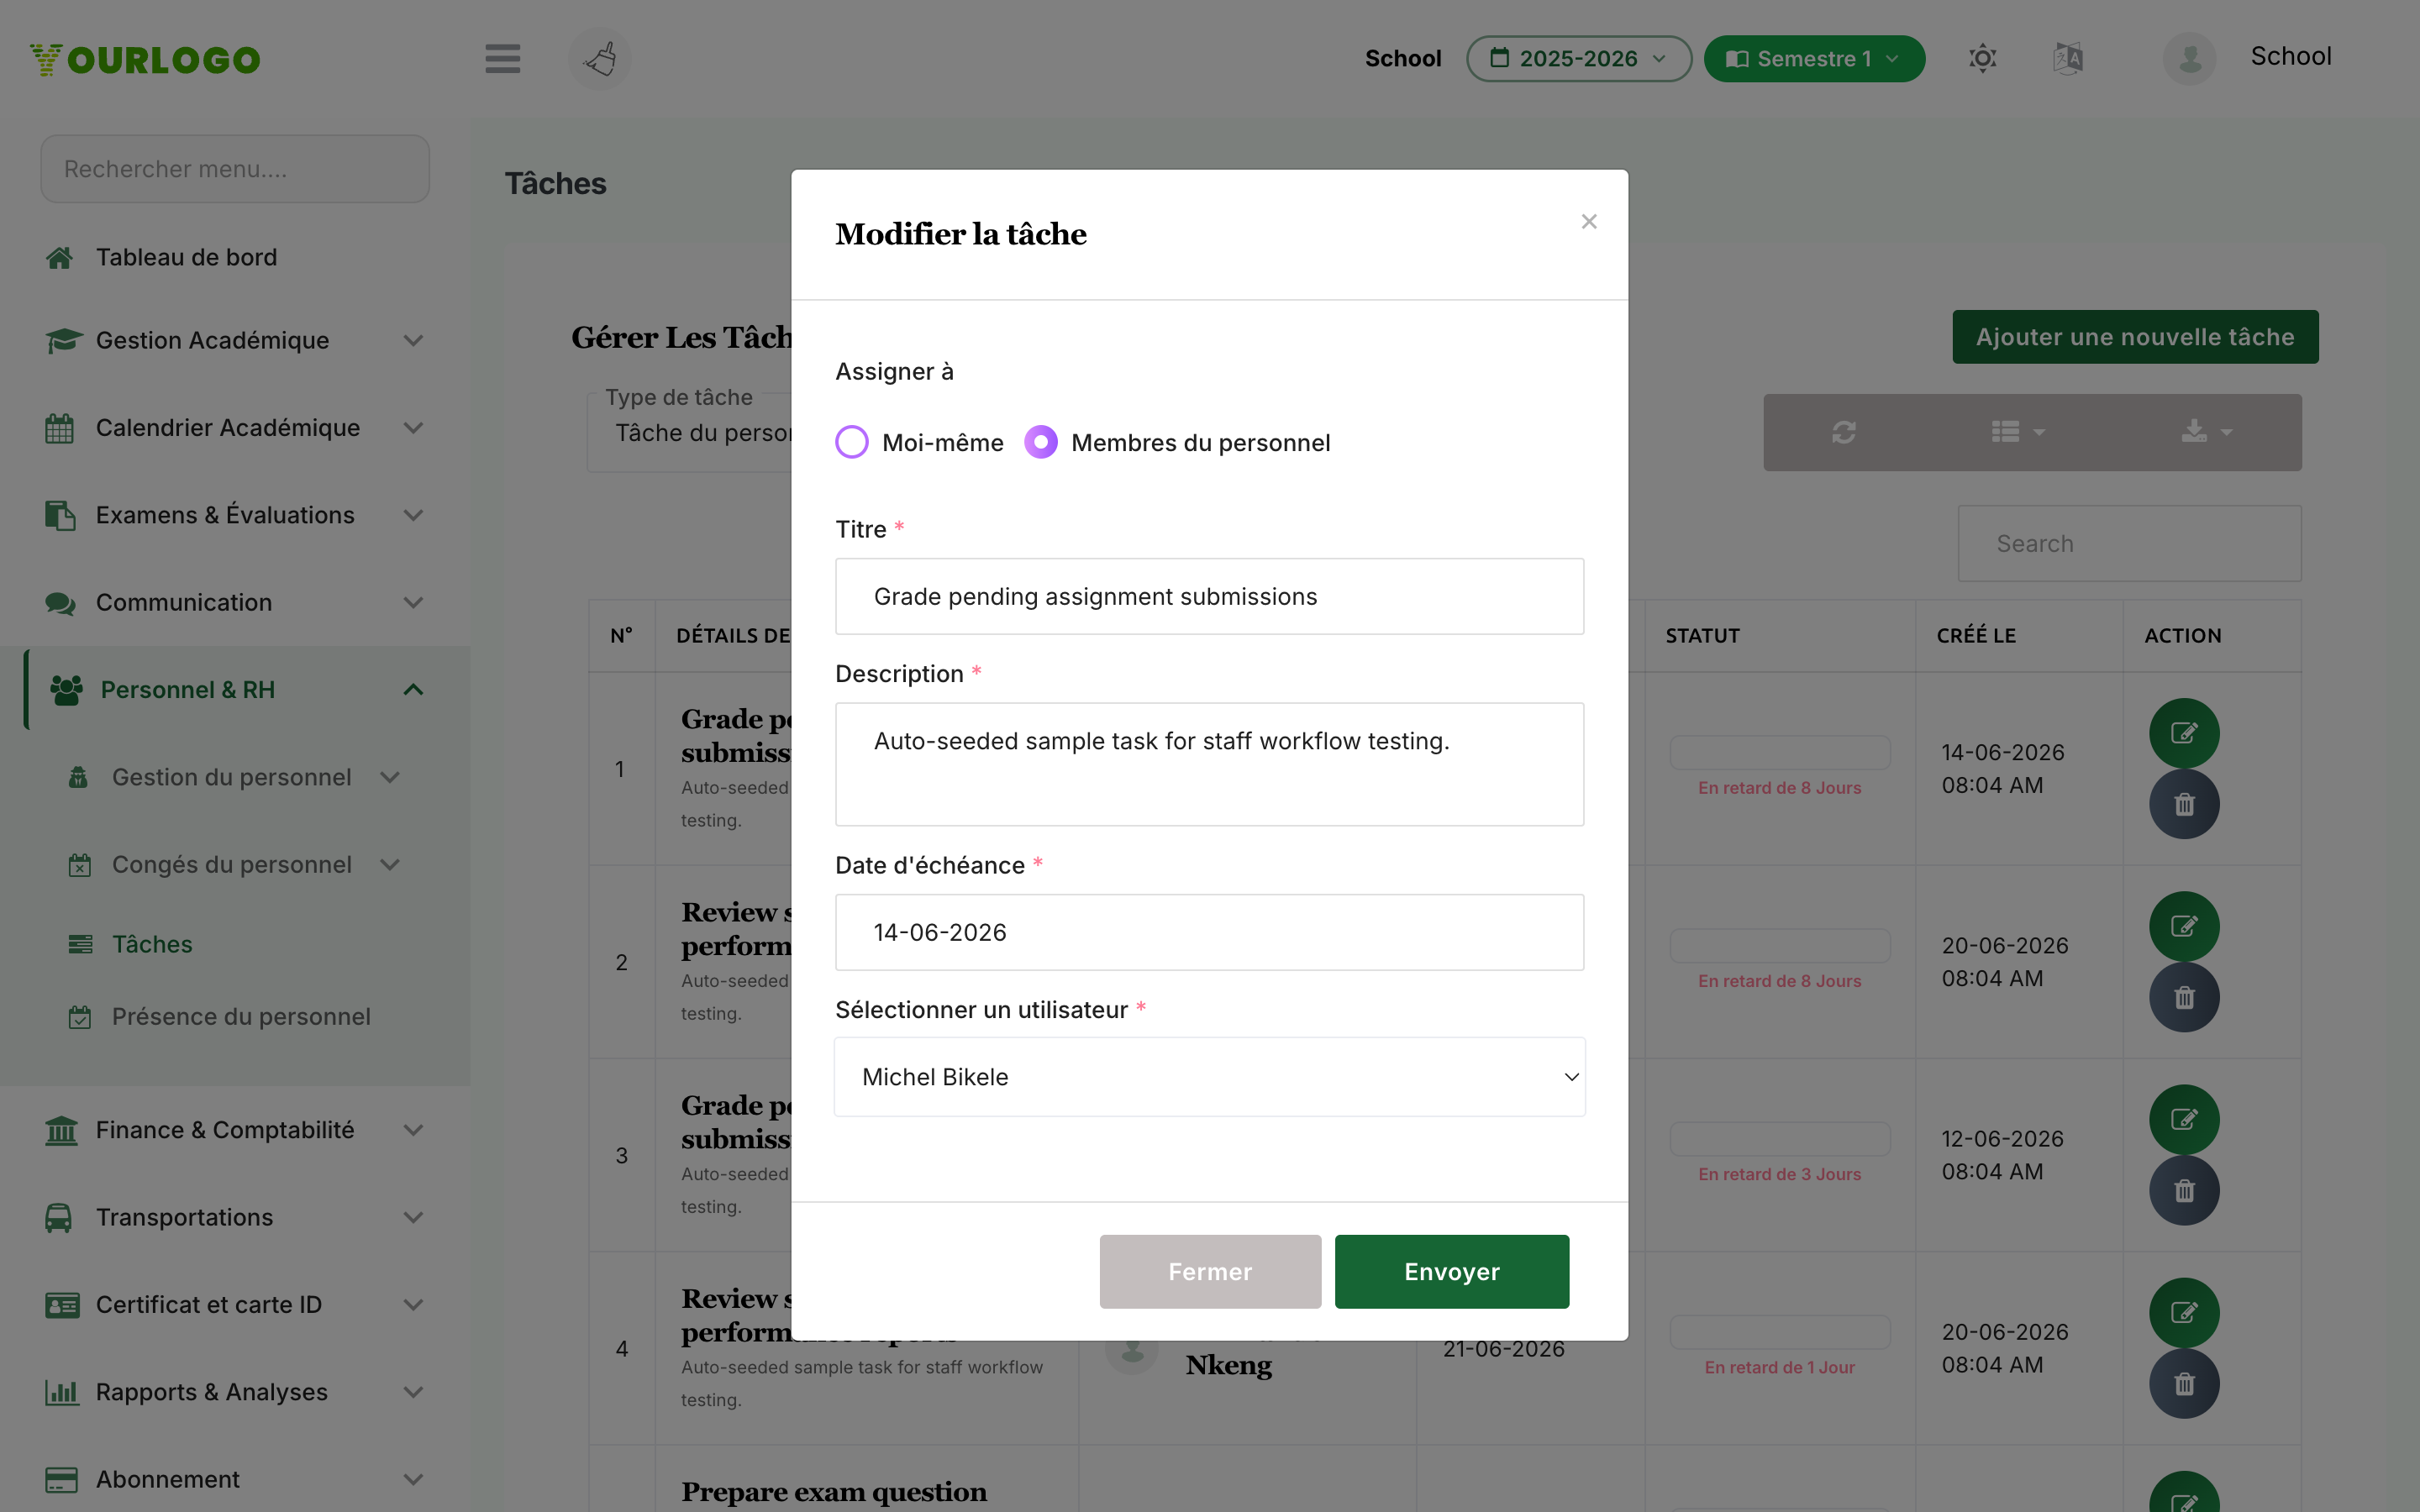Click edit icon for task row 1
Screen dimensions: 2420x1512
(2184, 733)
